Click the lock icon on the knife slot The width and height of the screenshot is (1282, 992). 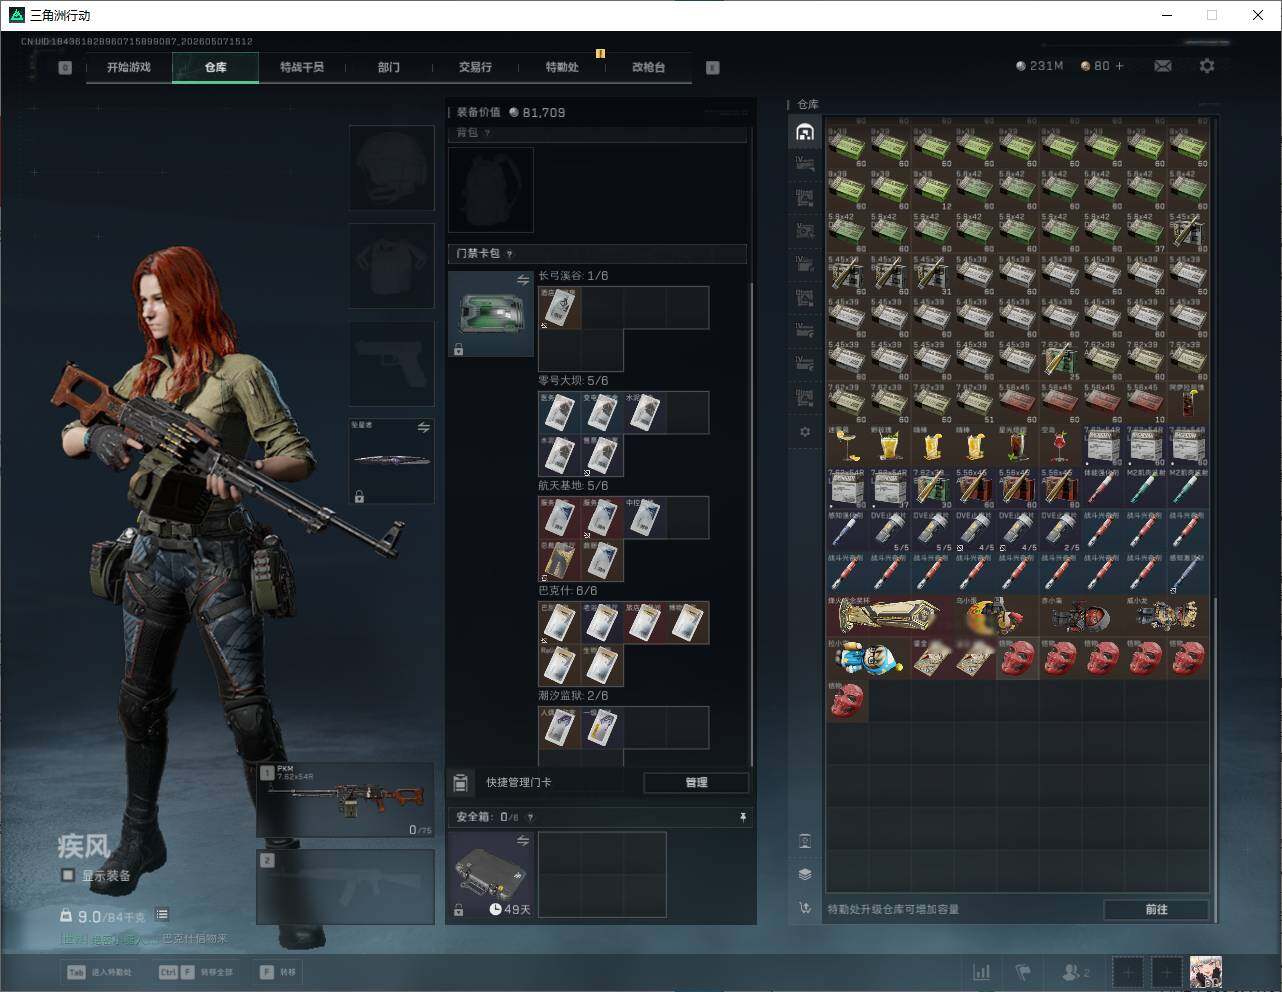(x=359, y=496)
